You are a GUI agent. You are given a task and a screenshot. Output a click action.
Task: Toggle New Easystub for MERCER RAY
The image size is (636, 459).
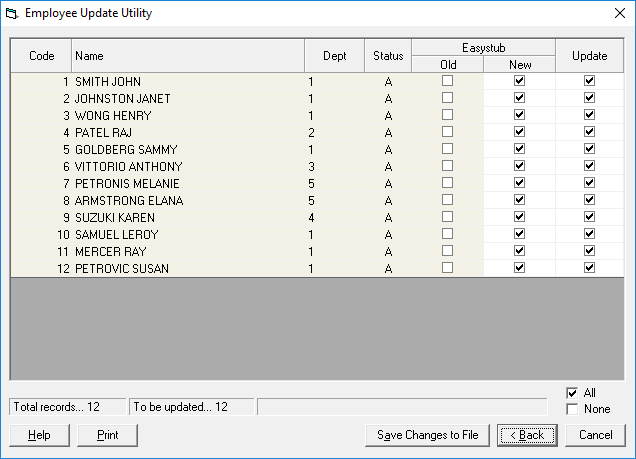click(x=519, y=251)
